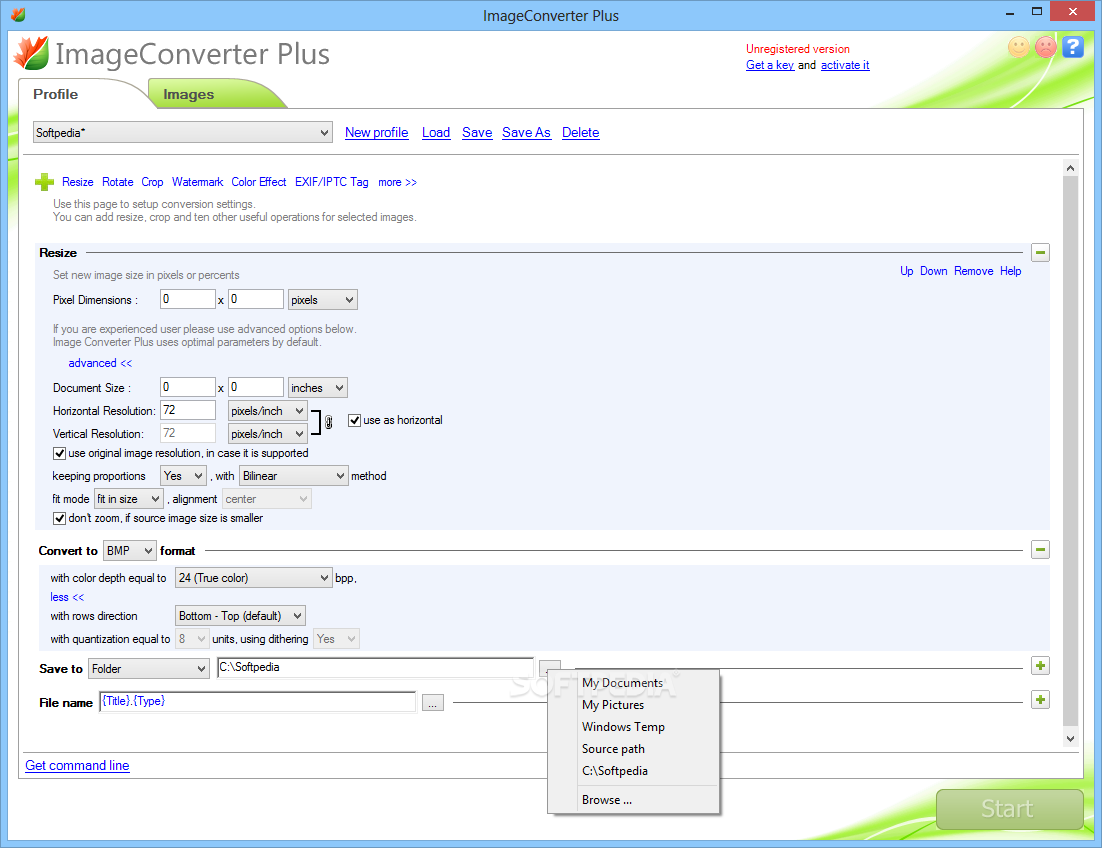Open the Bilinear method dropdown
Screen dimensions: 1102x848
point(294,476)
